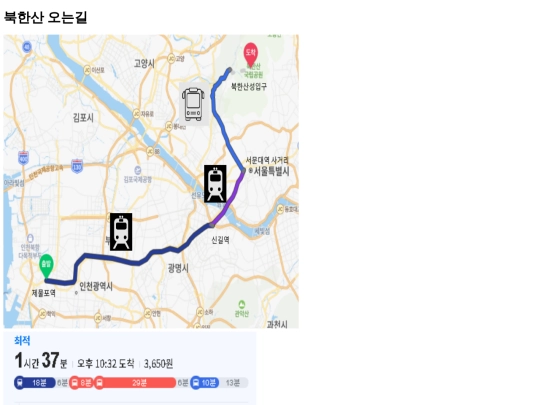This screenshot has height=405, width=540.
Task: Click the green 출발 start pin
Action: pos(46,266)
